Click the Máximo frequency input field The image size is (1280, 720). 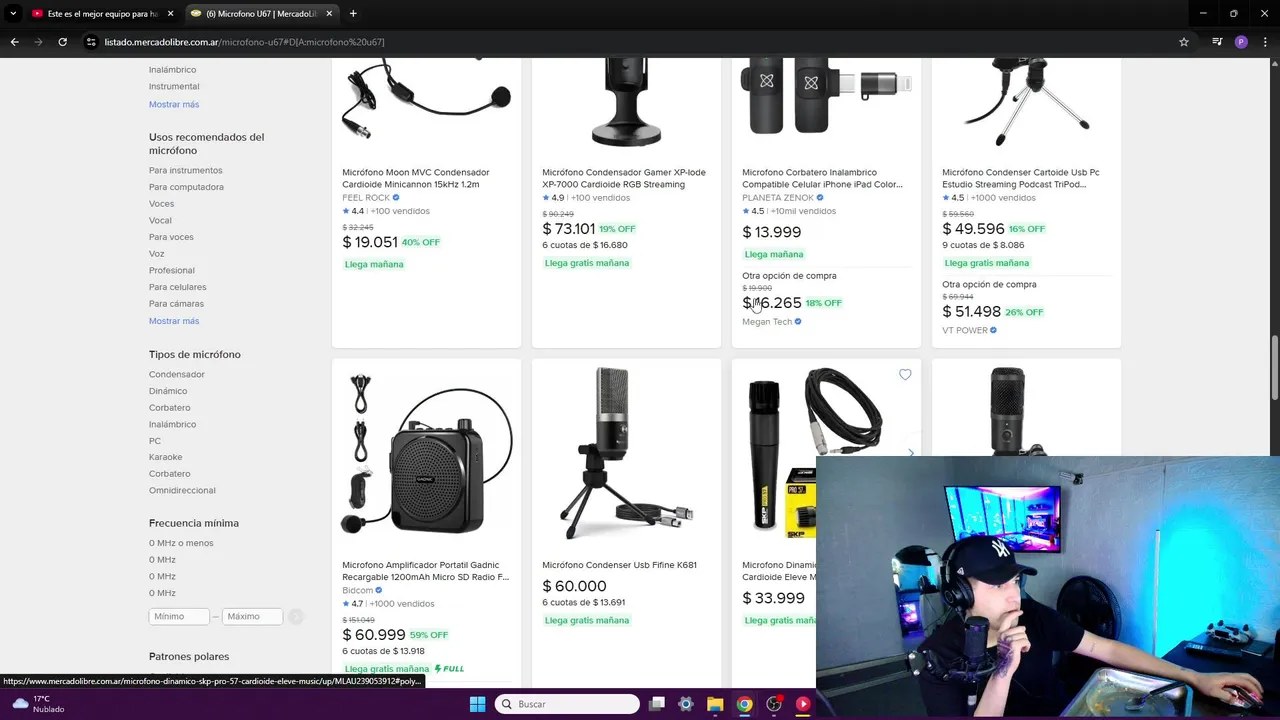tap(252, 617)
